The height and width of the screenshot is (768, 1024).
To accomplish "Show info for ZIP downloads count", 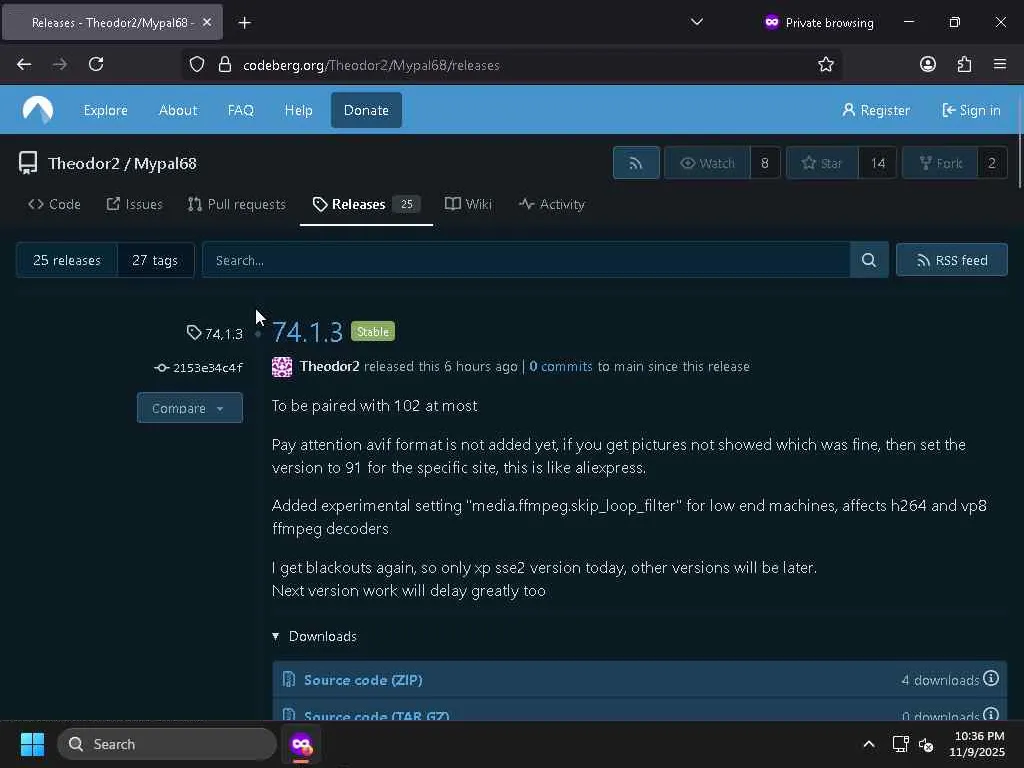I will 991,679.
